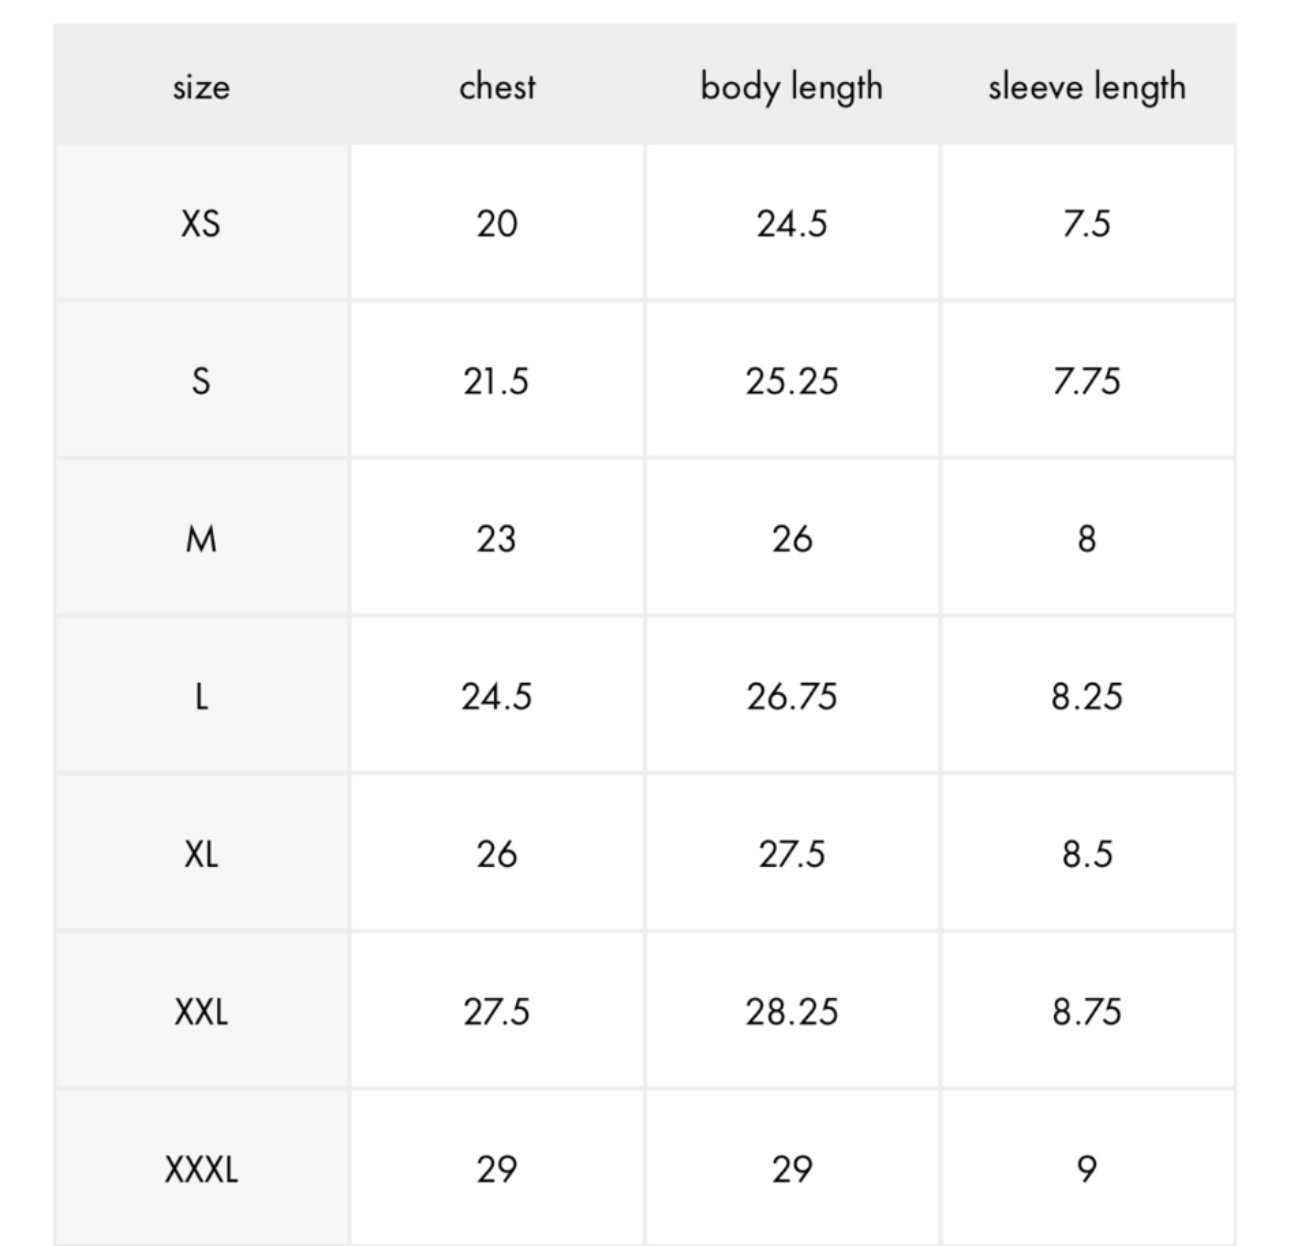Select the XS size row label
This screenshot has width=1290, height=1246.
[201, 223]
